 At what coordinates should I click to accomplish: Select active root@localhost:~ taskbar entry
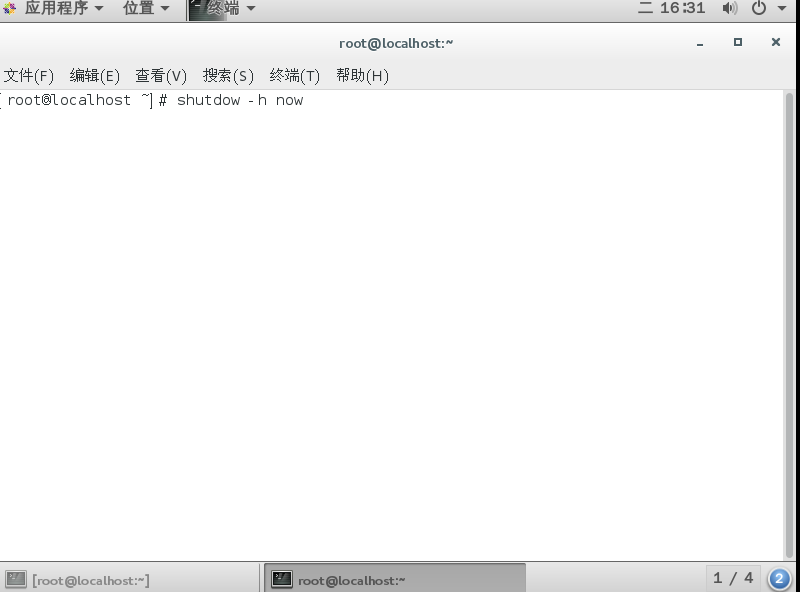pos(395,579)
